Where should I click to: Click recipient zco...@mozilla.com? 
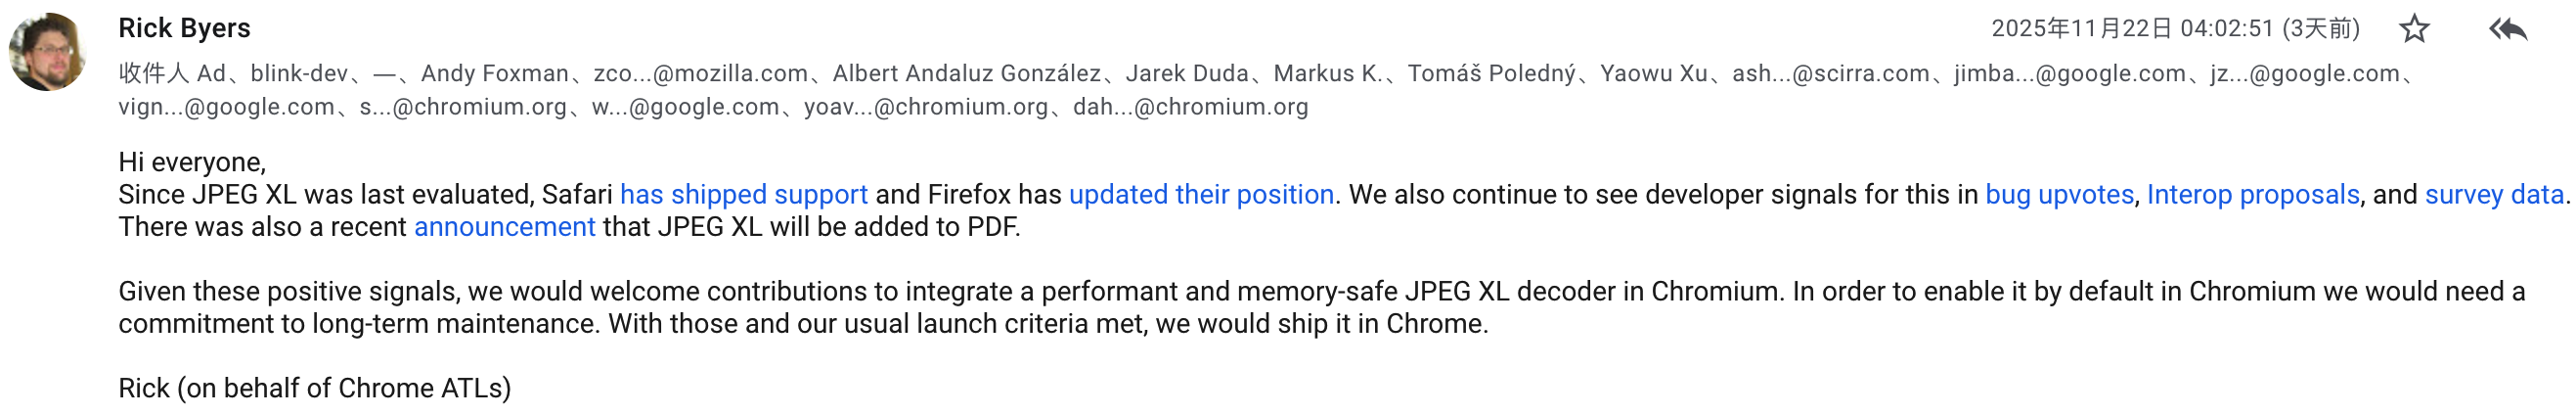pyautogui.click(x=700, y=73)
